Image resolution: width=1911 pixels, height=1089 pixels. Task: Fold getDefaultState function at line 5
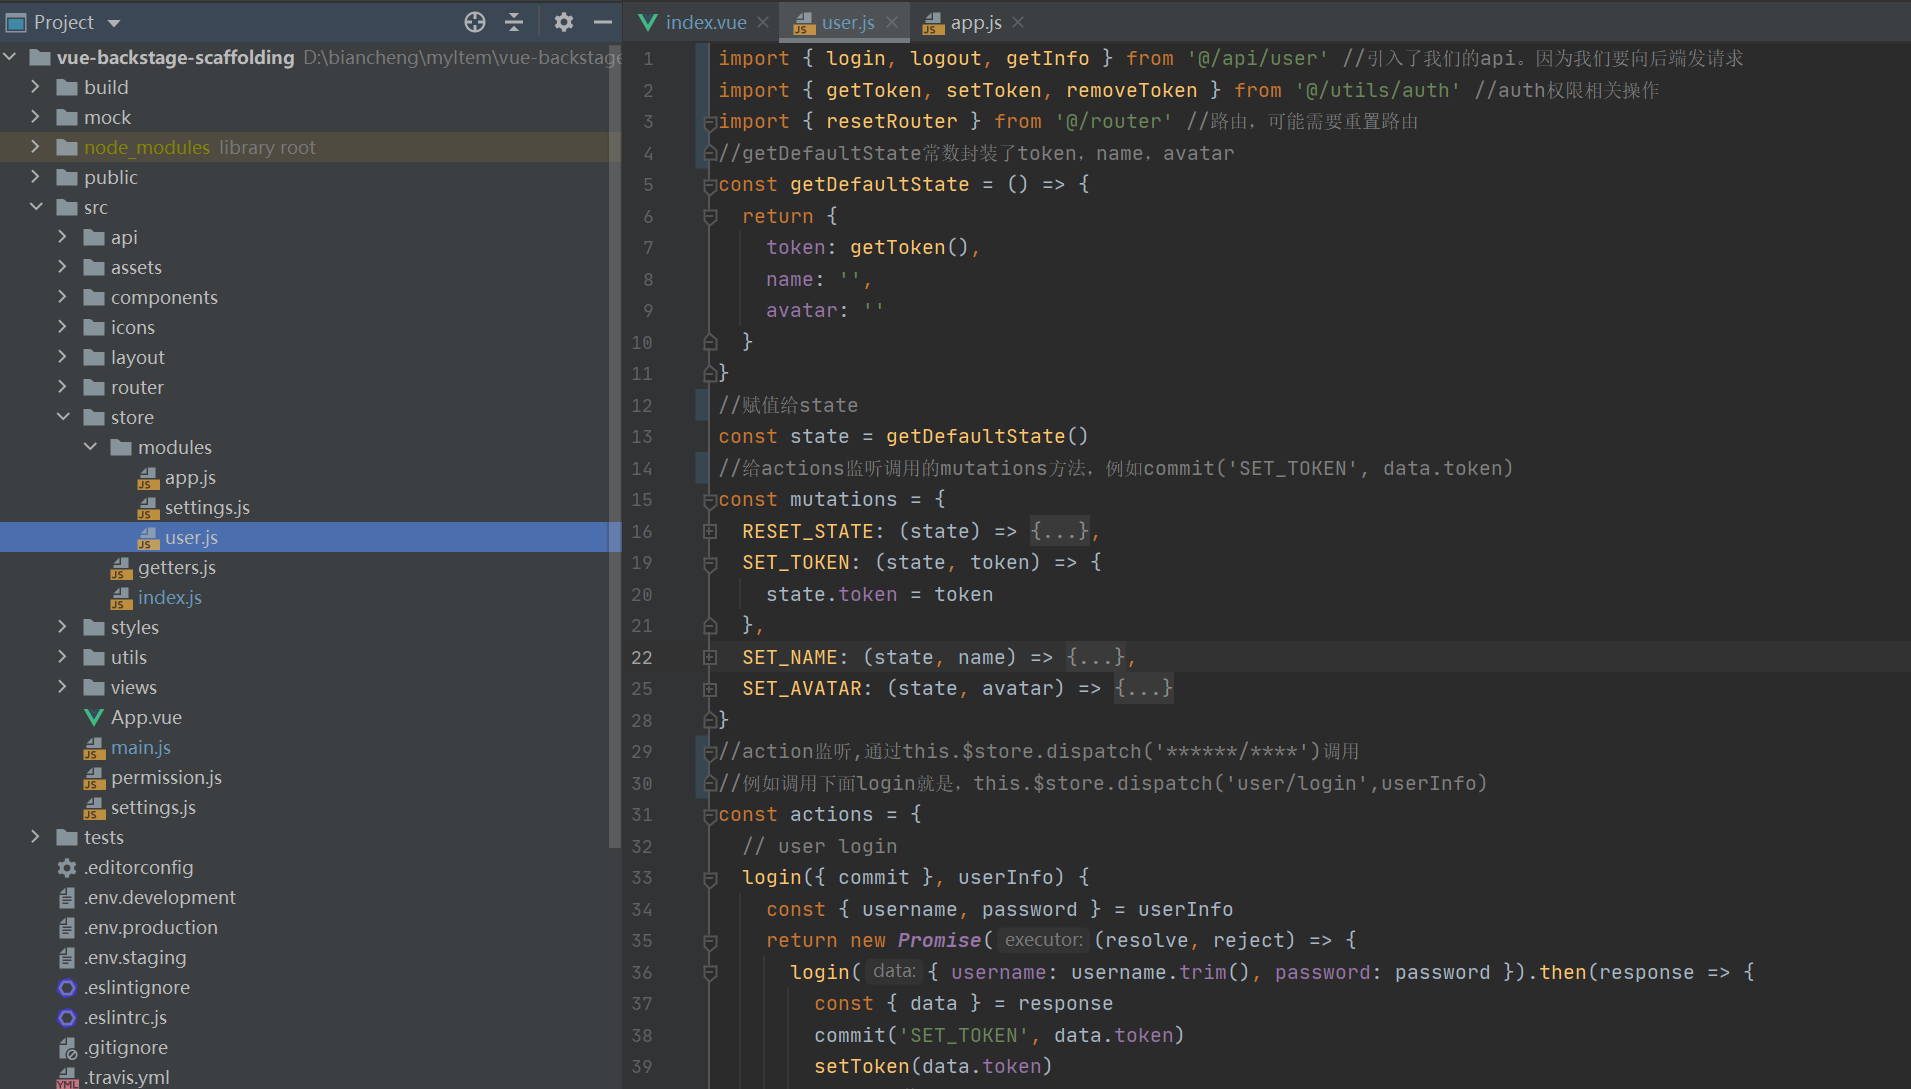pos(710,185)
